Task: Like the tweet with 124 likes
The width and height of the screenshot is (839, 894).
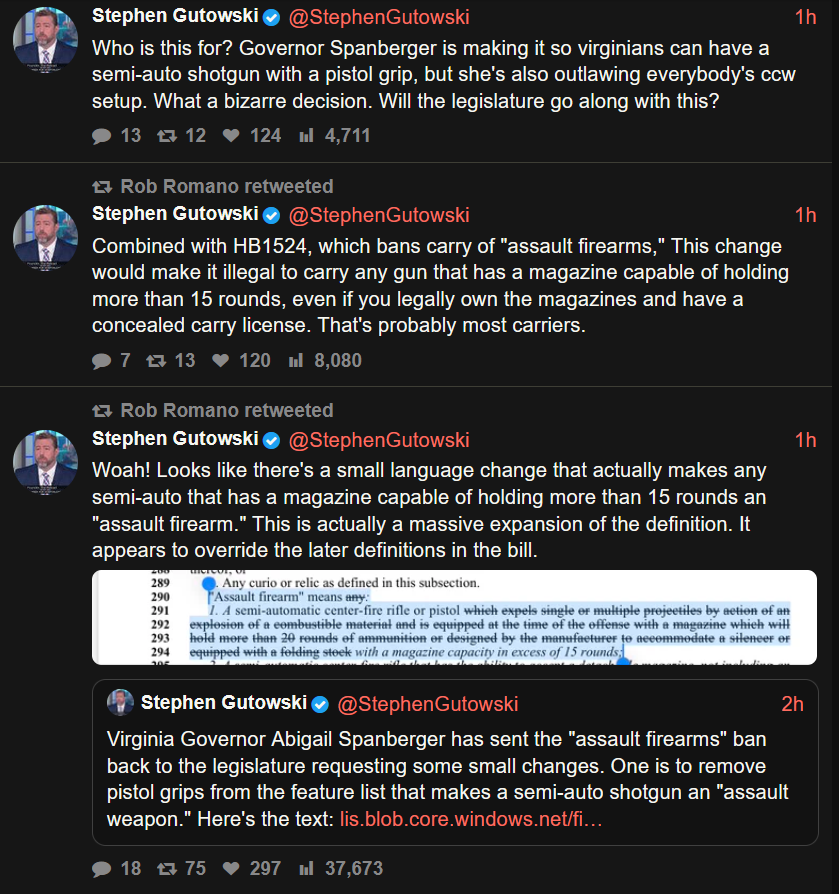Action: point(231,136)
